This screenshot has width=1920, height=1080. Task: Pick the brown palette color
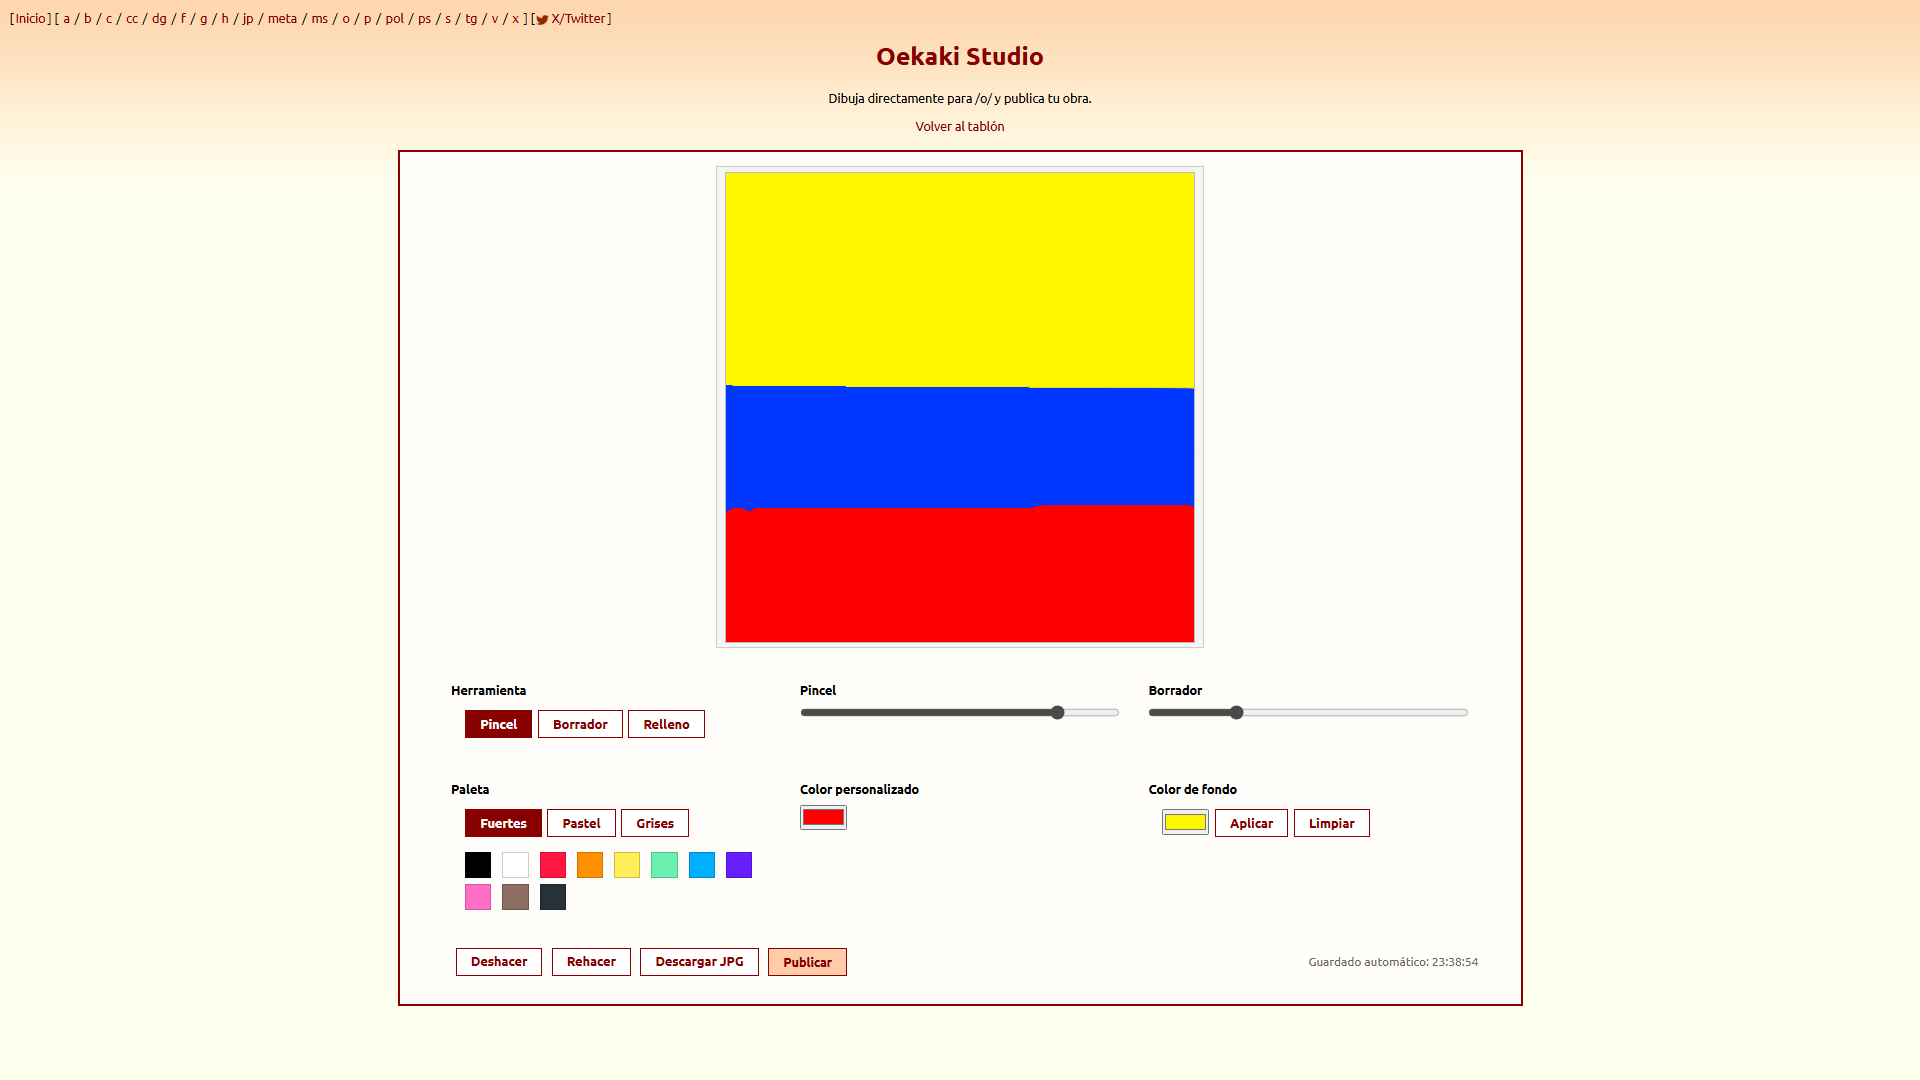point(515,897)
